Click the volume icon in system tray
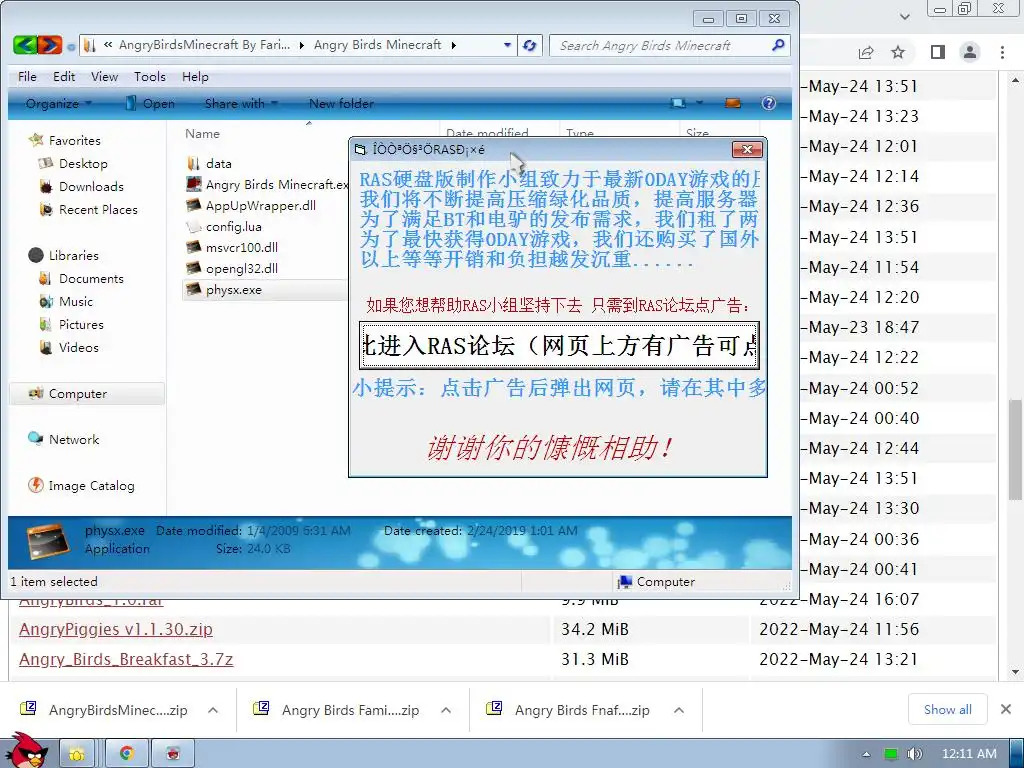The height and width of the screenshot is (768, 1024). pyautogui.click(x=914, y=754)
